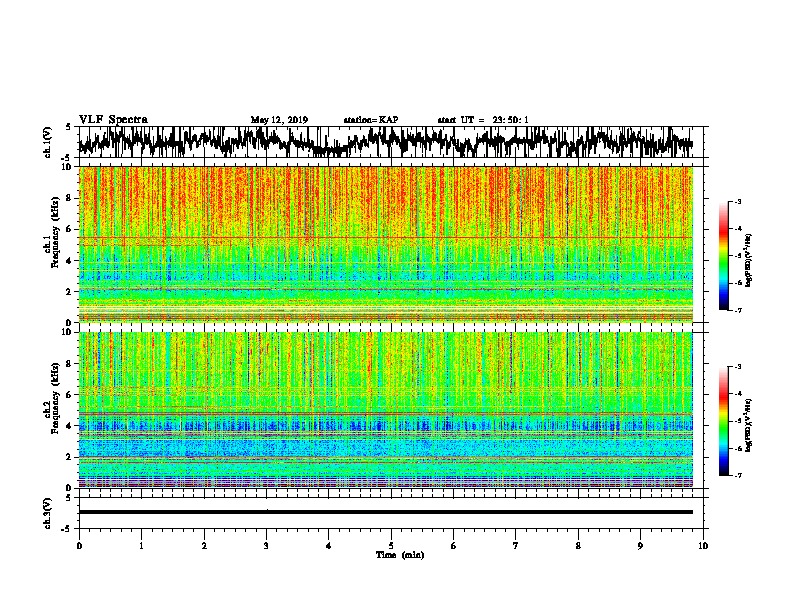This screenshot has width=792, height=612.
Task: Click the time axis tick label "8"
Action: pyautogui.click(x=578, y=546)
